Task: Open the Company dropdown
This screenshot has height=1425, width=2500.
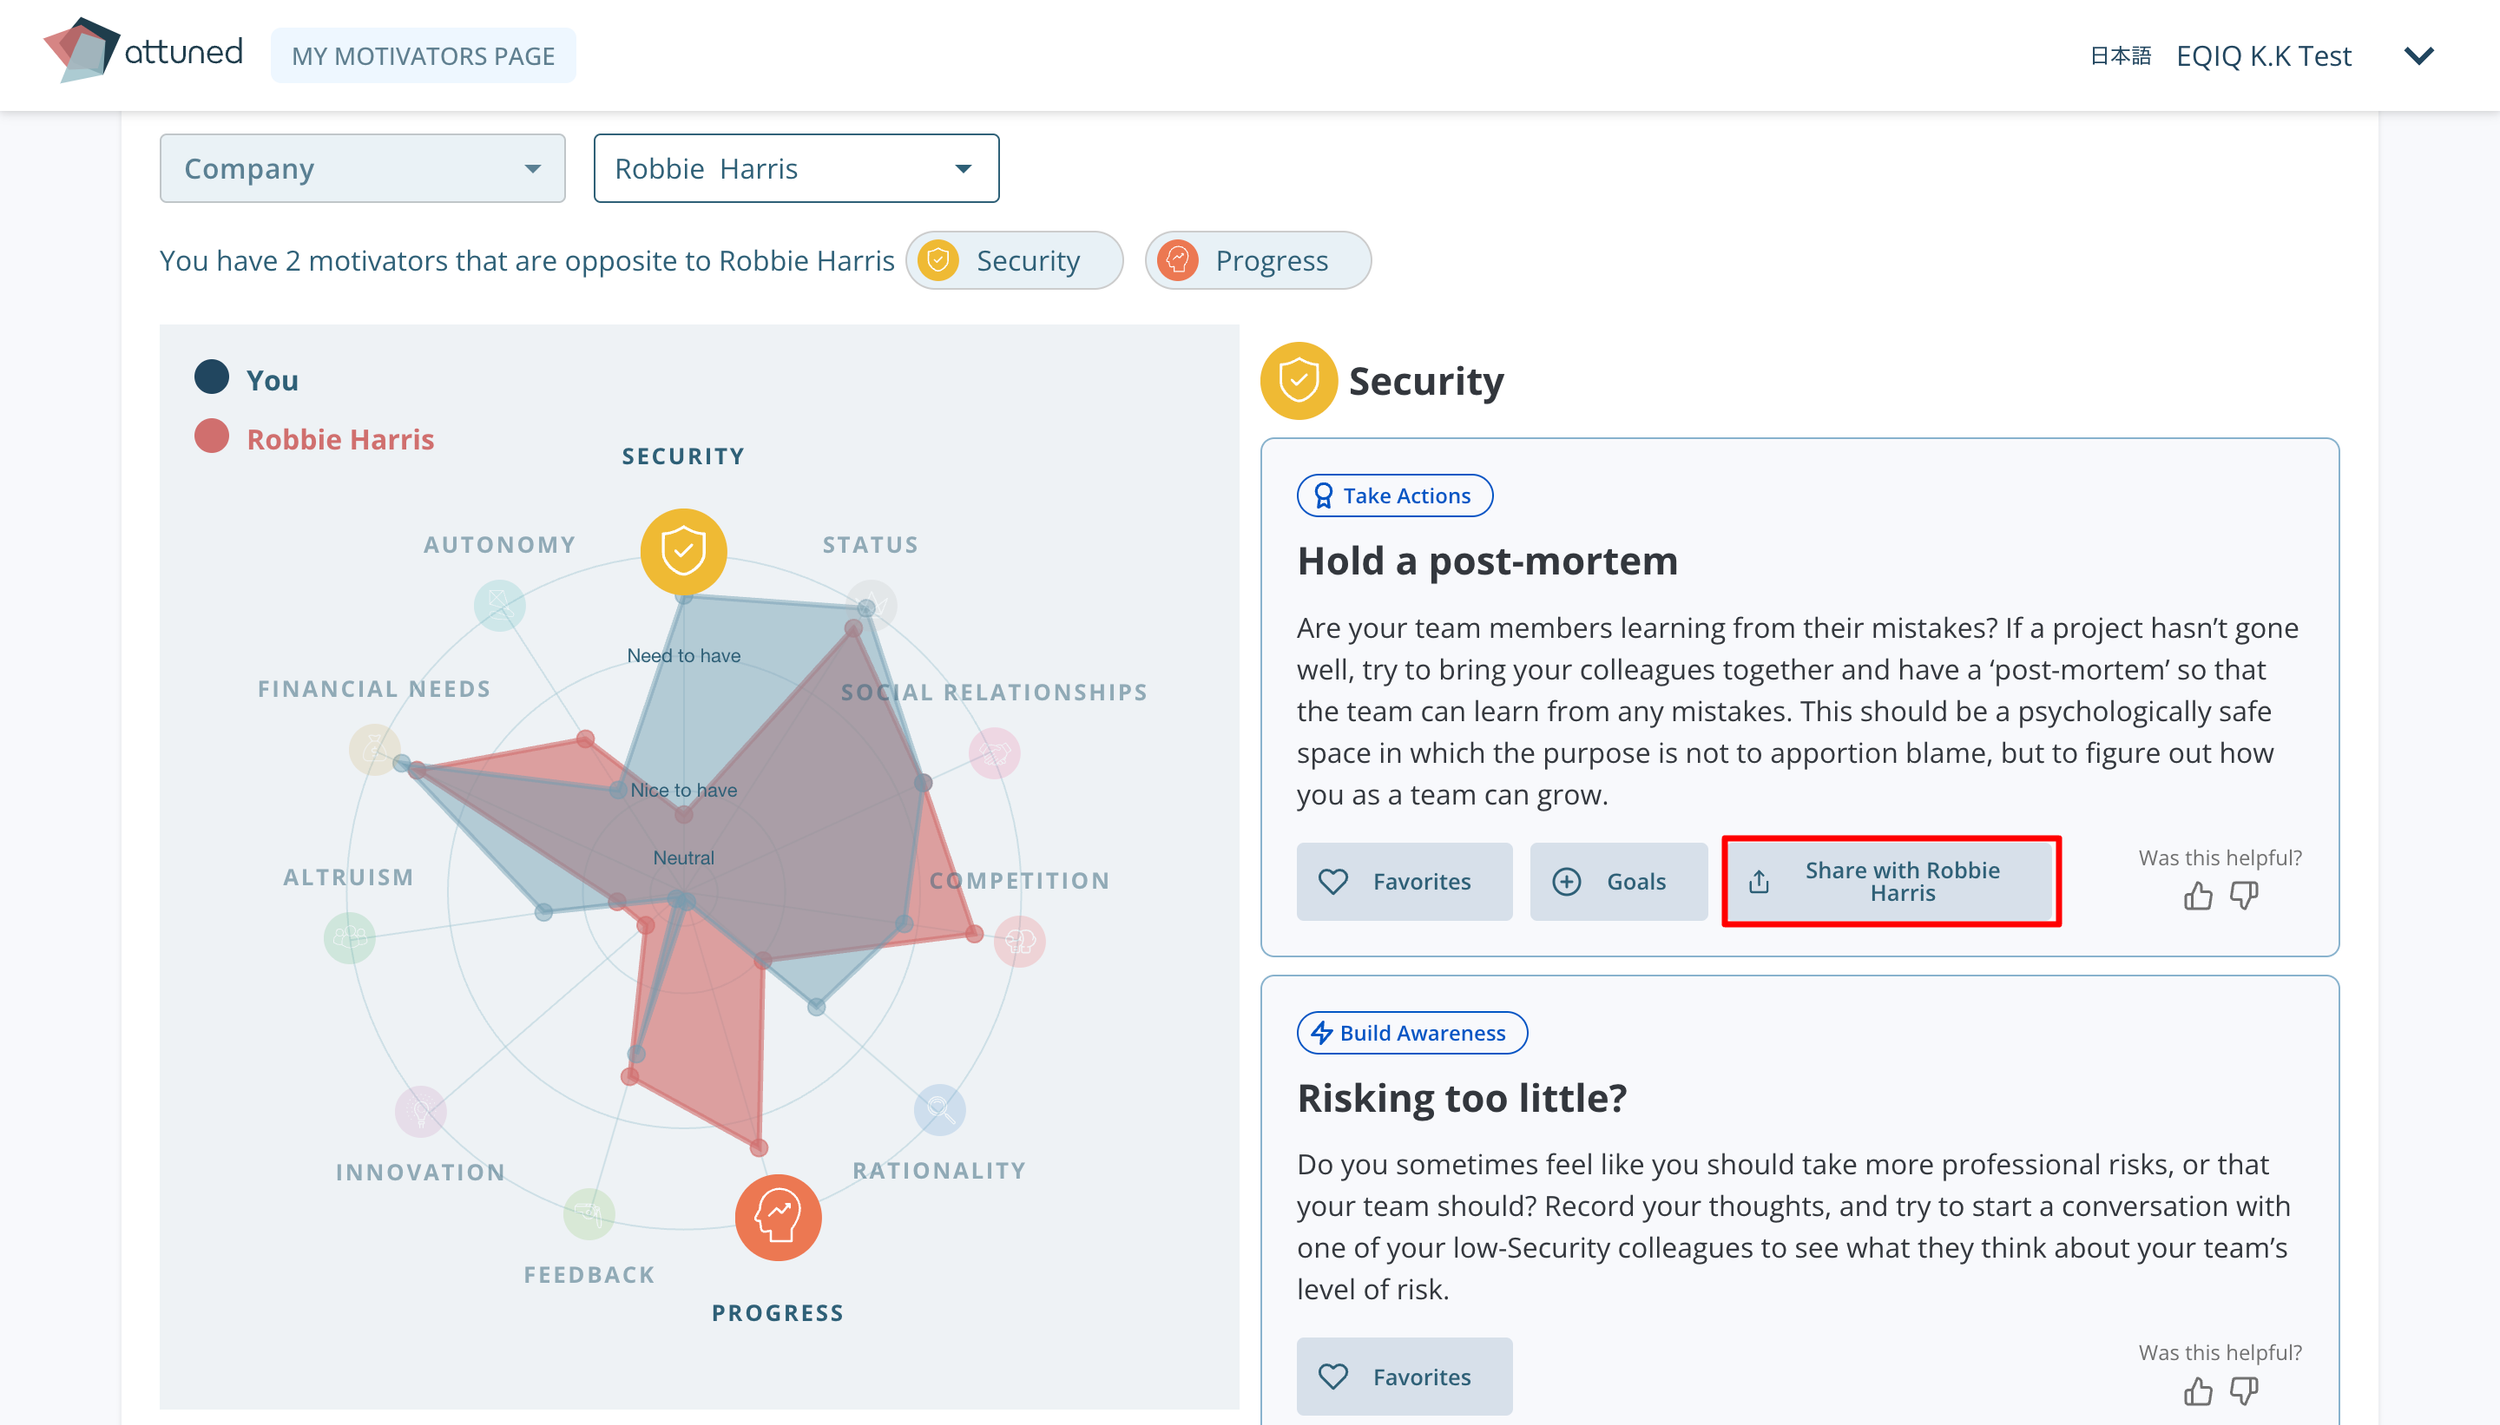Action: coord(362,169)
